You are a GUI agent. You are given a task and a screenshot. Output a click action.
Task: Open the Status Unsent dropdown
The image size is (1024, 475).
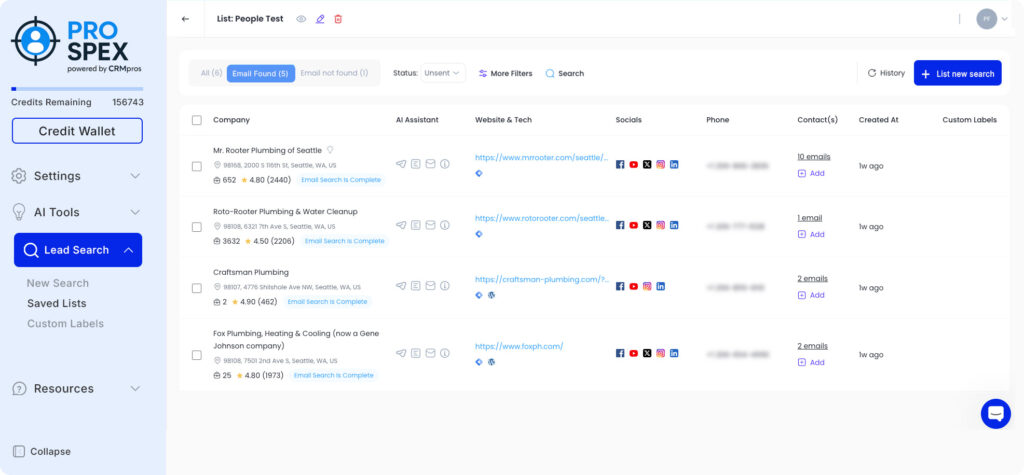click(443, 73)
